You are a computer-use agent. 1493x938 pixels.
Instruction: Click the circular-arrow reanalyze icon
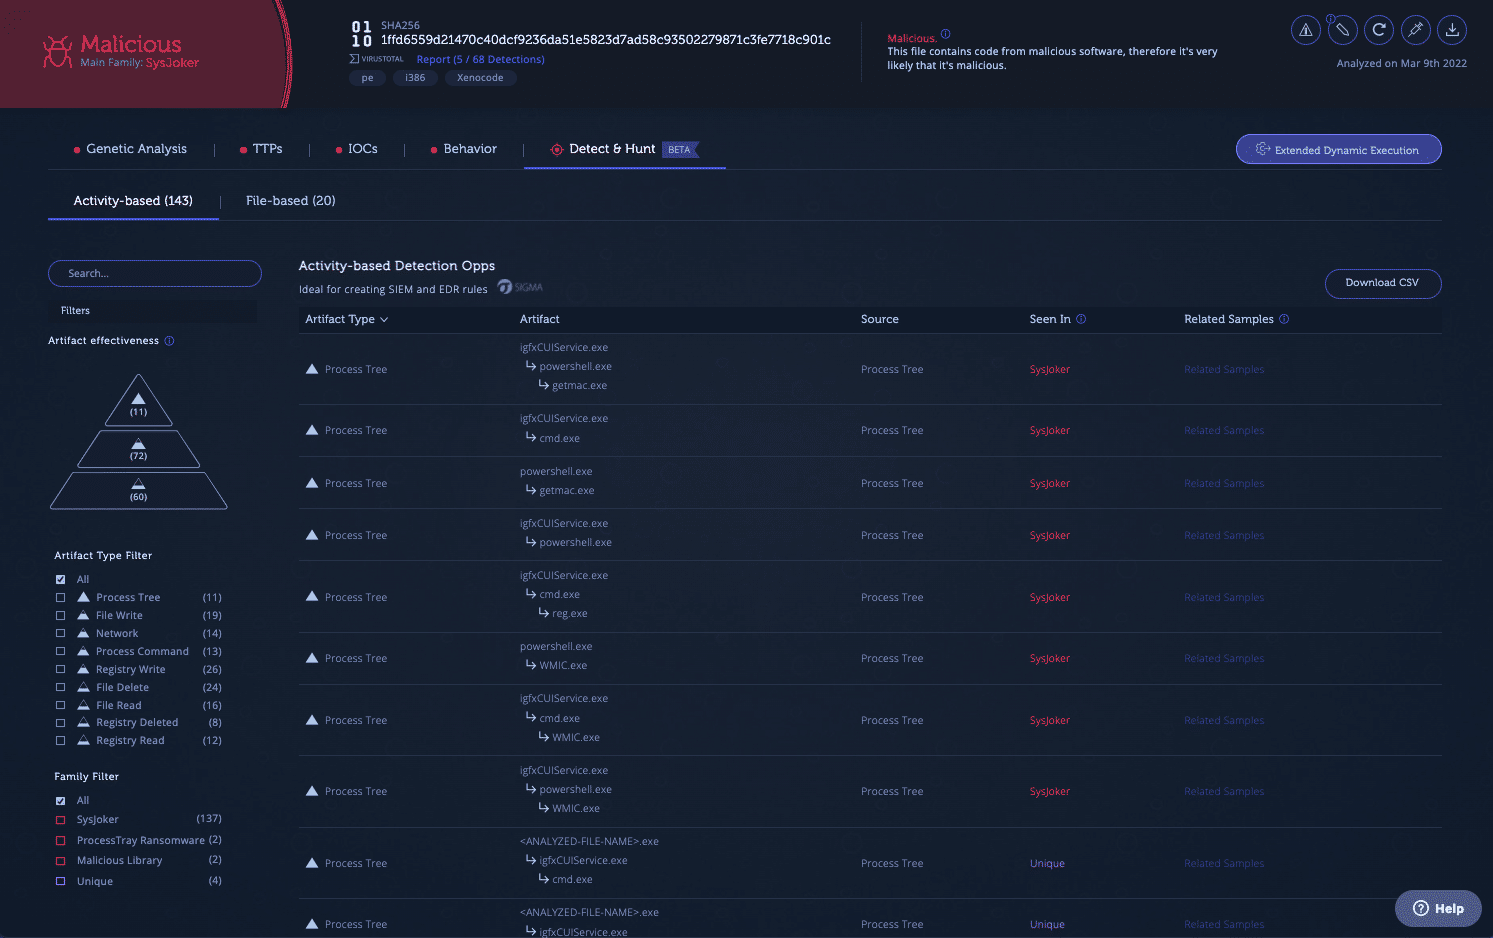click(x=1379, y=30)
